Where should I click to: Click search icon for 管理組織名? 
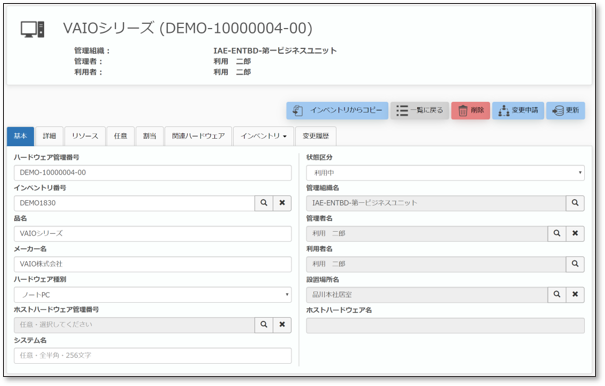click(x=575, y=203)
